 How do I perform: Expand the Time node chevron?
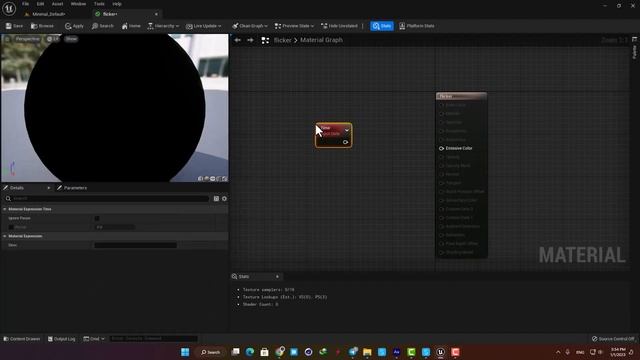(x=347, y=130)
